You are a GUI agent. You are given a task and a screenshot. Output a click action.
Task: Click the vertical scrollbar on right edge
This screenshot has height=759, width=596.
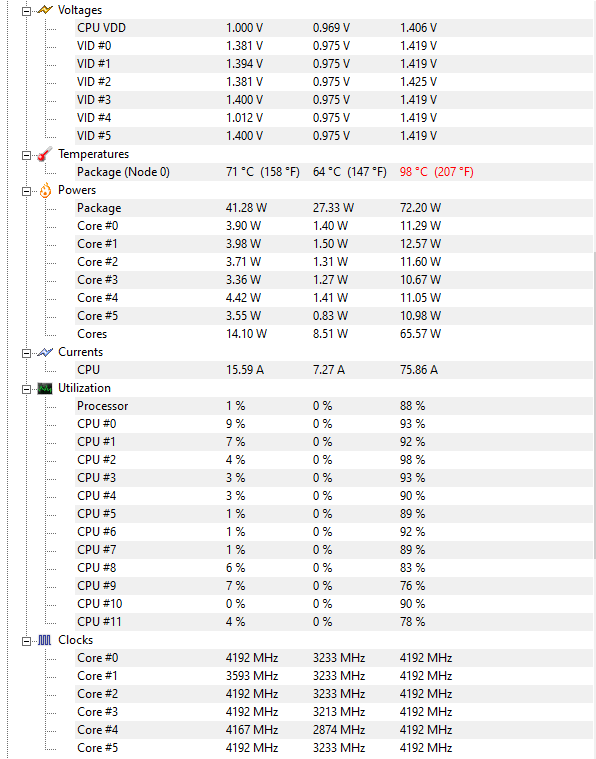click(594, 404)
